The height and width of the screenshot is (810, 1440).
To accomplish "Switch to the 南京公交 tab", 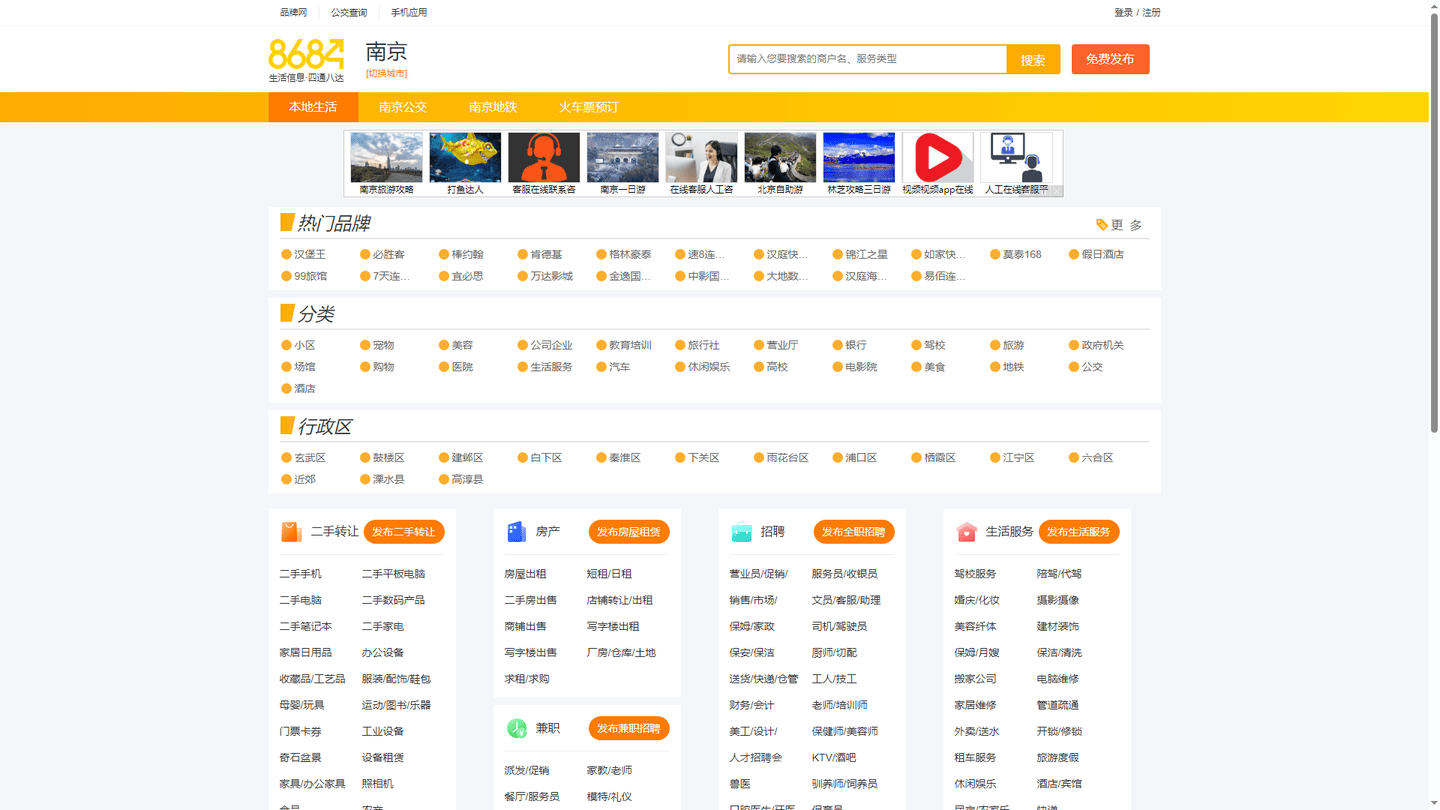I will click(x=403, y=107).
